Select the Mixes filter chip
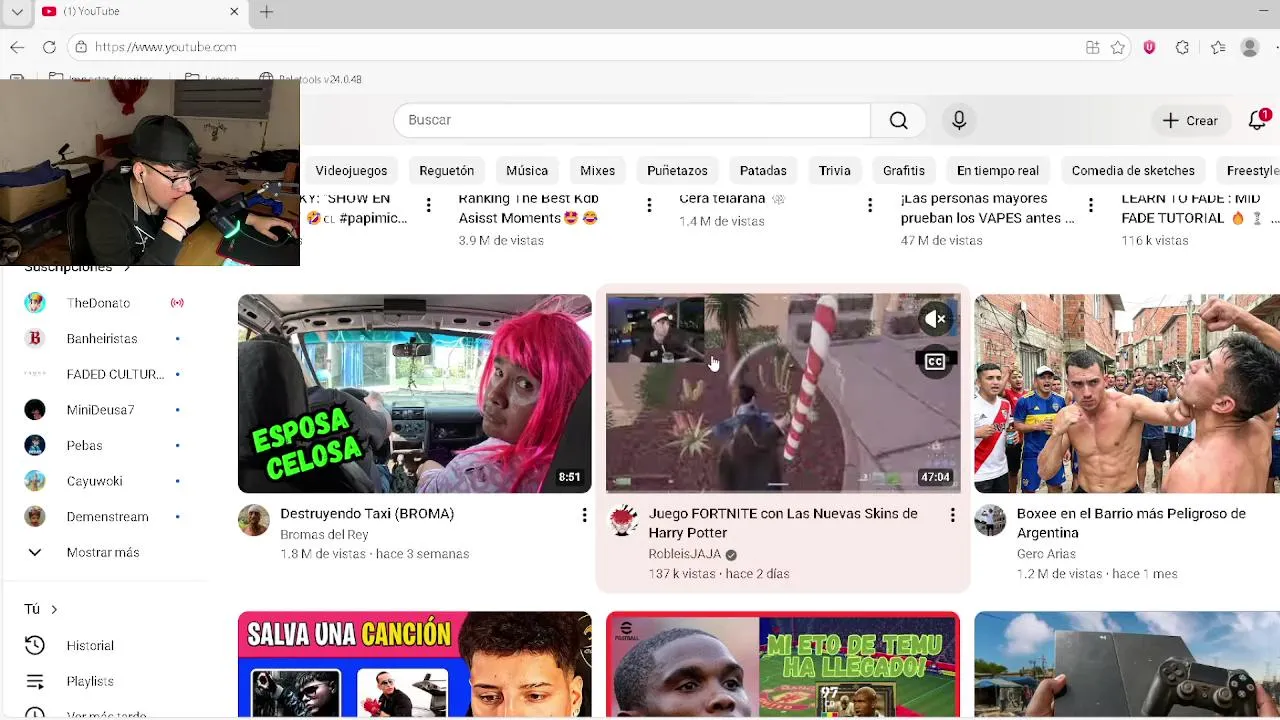1280x720 pixels. [x=598, y=170]
